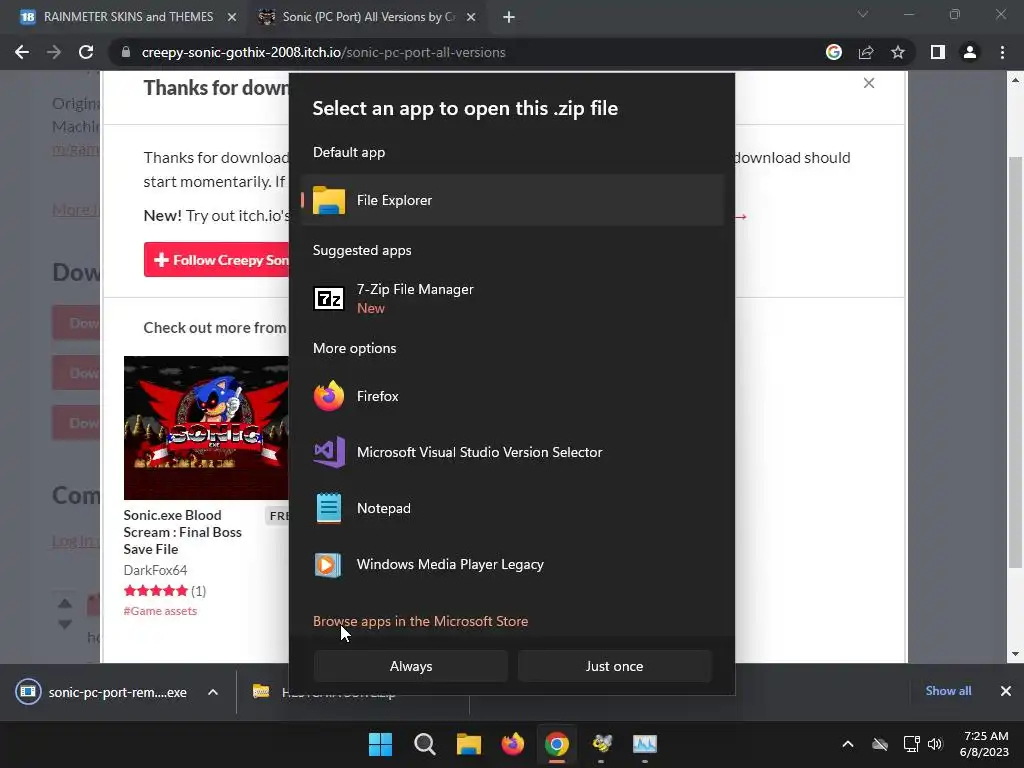Open Chrome's three-dot menu
This screenshot has height=768, width=1024.
1002,52
